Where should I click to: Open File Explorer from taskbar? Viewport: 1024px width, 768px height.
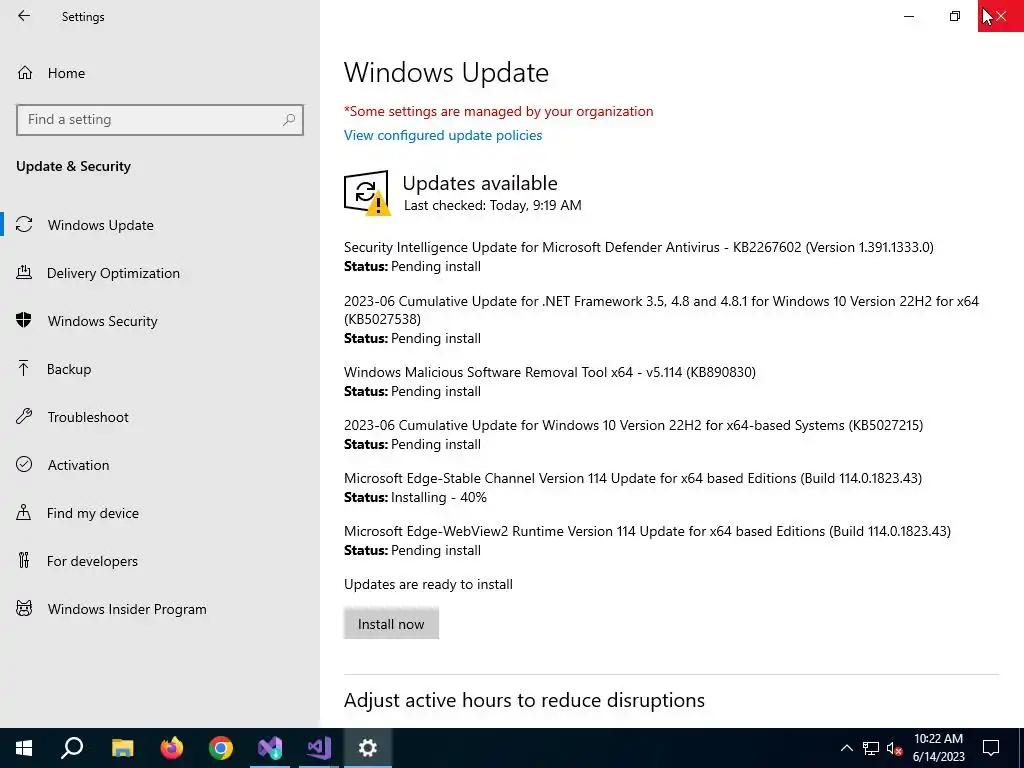coord(122,748)
